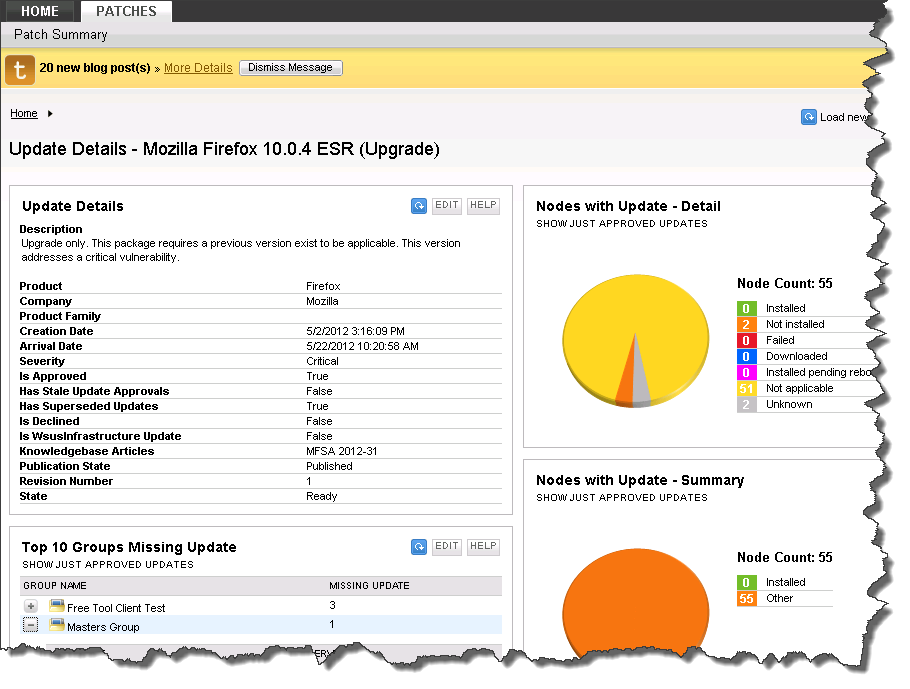Open the HOME tab
This screenshot has width=910, height=689.
tap(39, 11)
